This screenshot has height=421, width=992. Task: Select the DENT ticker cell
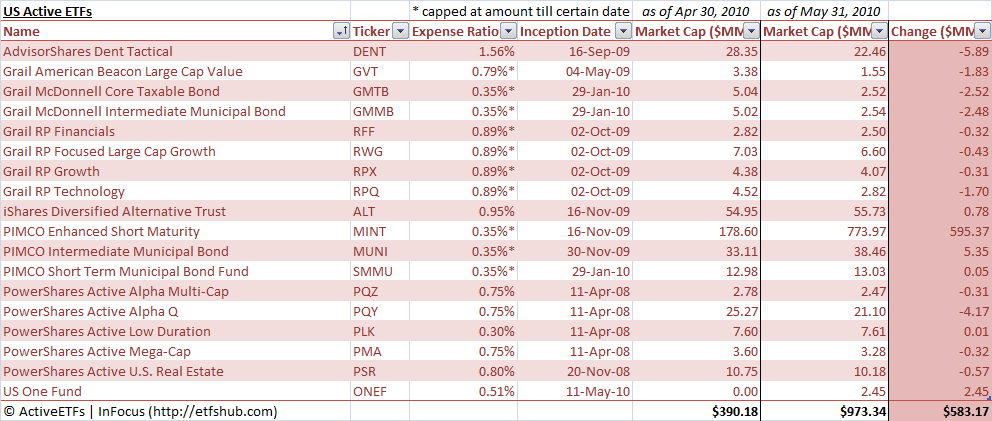[x=380, y=51]
